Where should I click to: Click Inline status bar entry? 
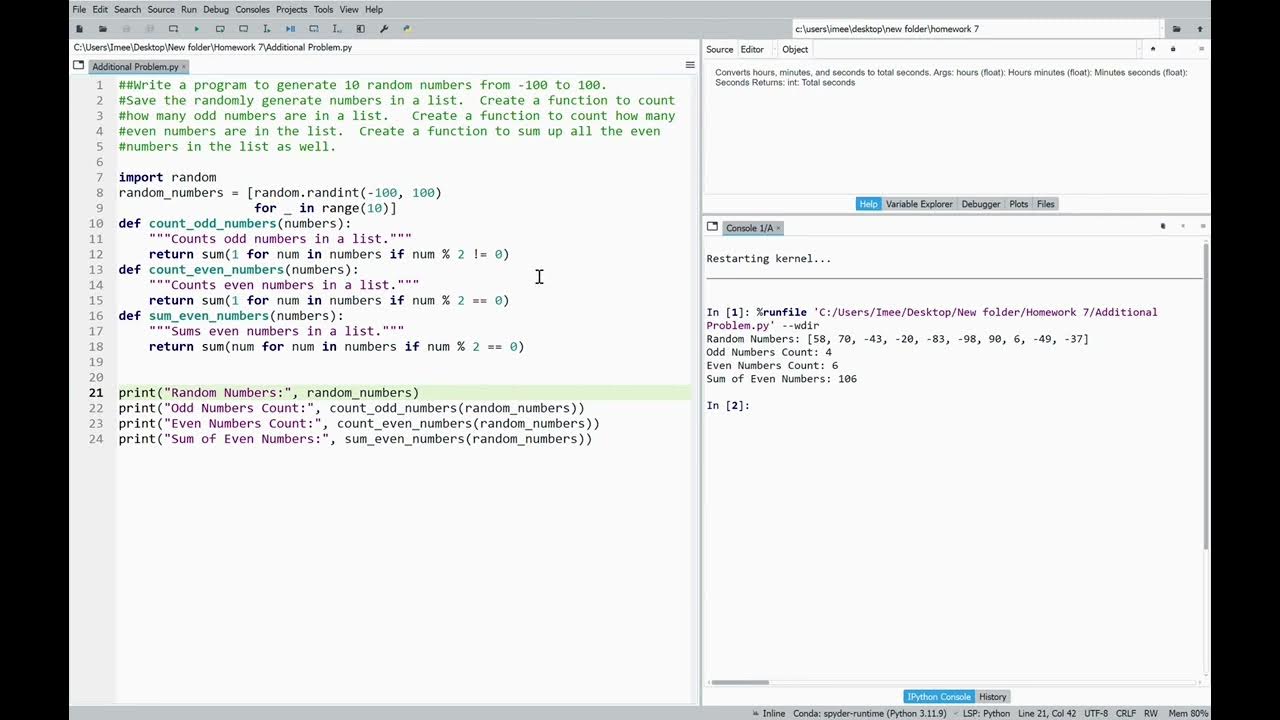[767, 713]
